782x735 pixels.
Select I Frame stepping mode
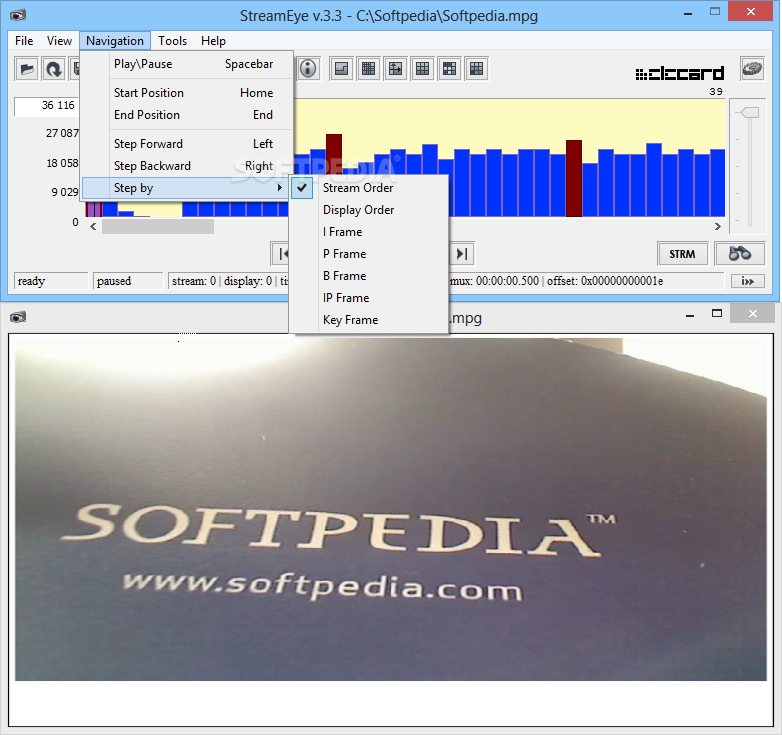[x=368, y=232]
